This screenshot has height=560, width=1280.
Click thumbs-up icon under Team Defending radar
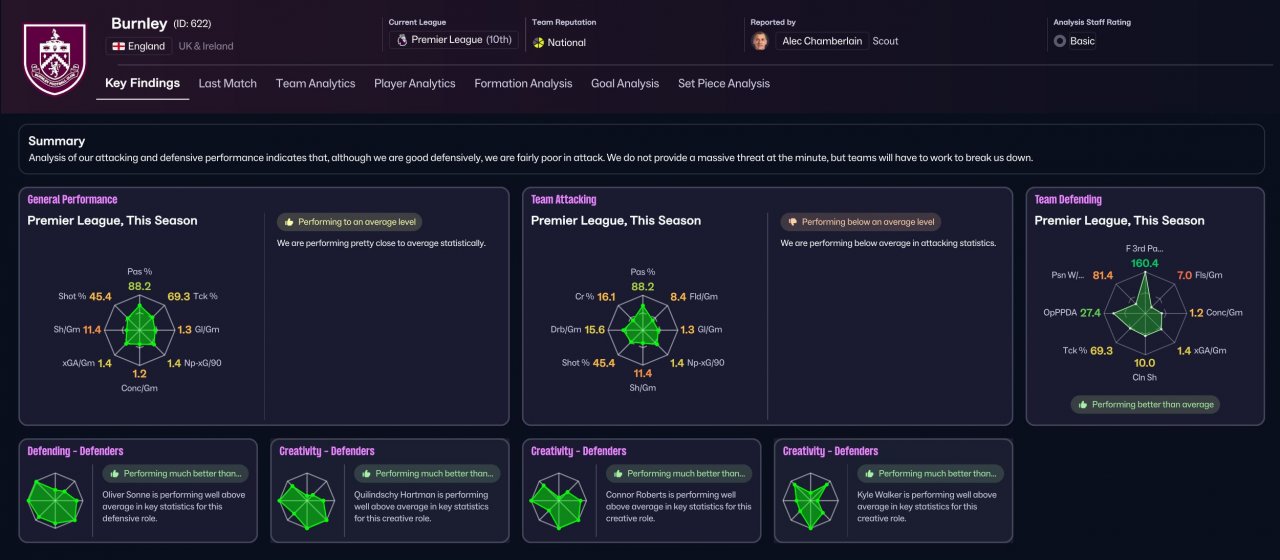click(x=1082, y=405)
